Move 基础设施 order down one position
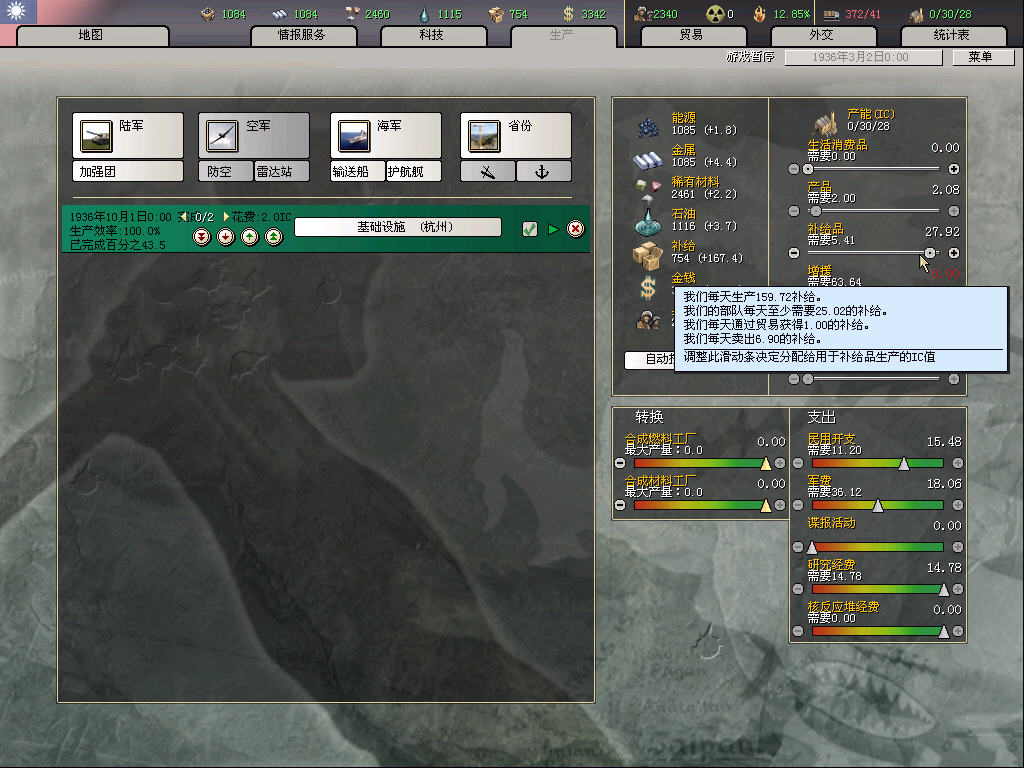Screen dimensions: 1024x768 click(x=226, y=236)
